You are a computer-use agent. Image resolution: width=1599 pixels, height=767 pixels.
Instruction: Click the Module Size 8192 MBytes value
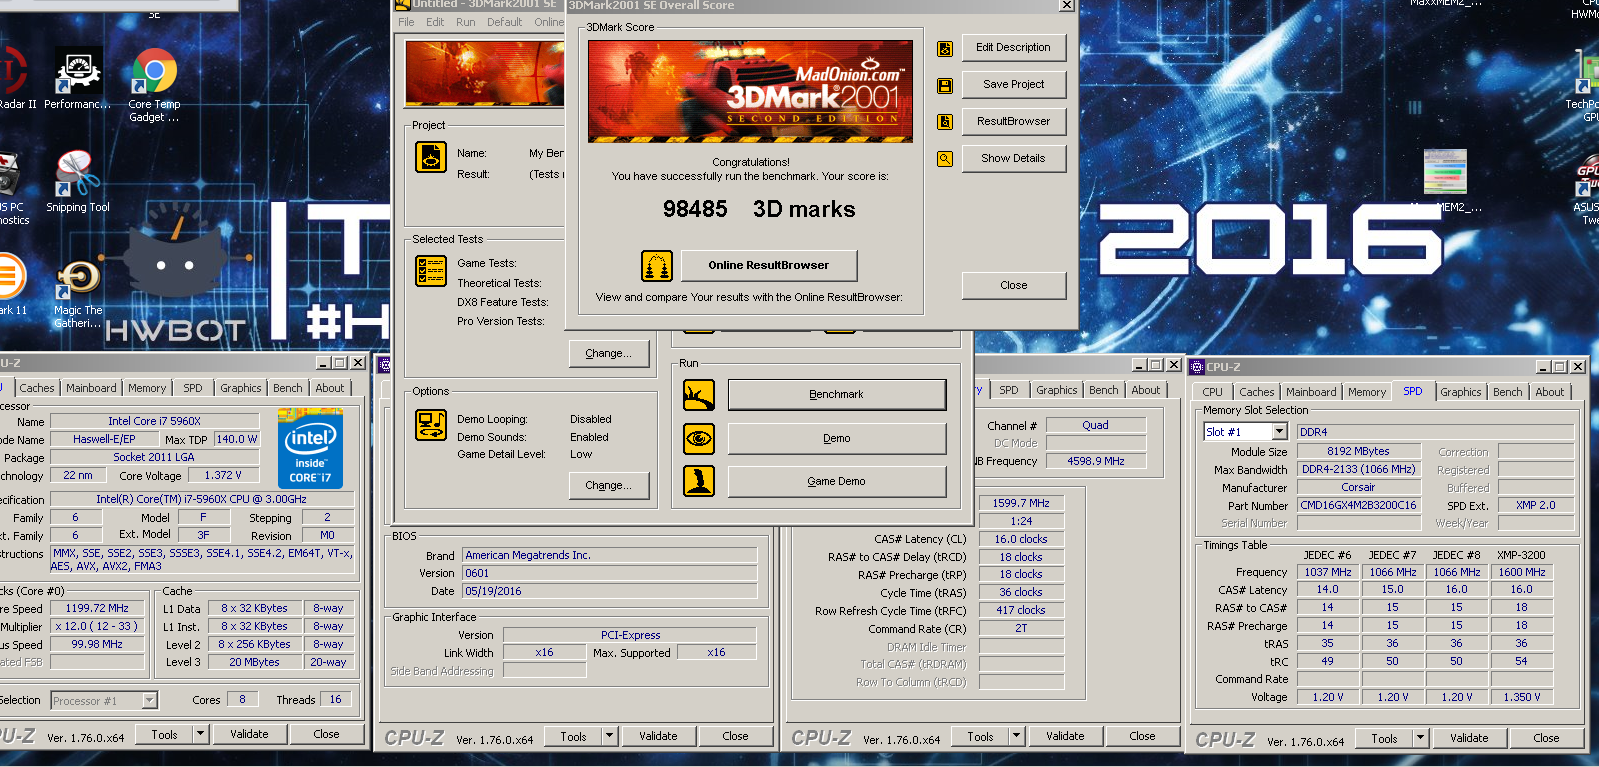[x=1358, y=451]
